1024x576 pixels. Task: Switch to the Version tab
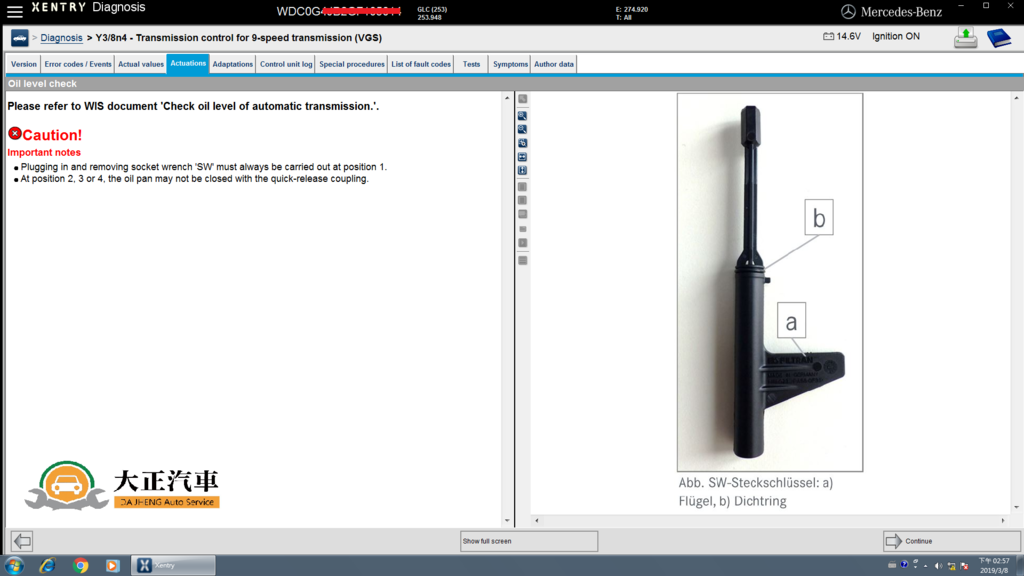click(24, 64)
